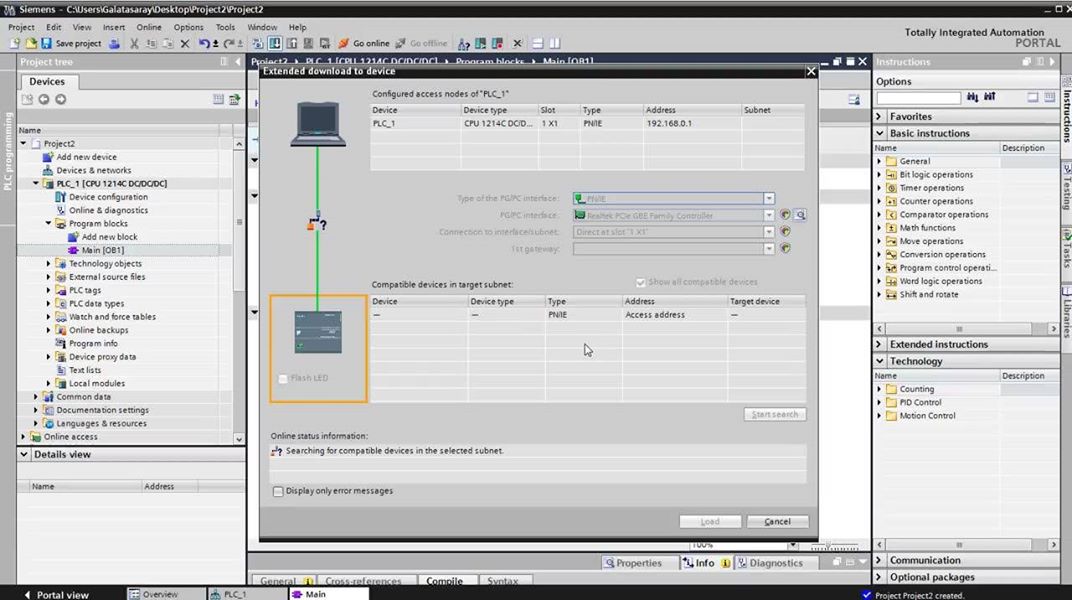Toggle the Flash LED checkbox

pos(282,379)
